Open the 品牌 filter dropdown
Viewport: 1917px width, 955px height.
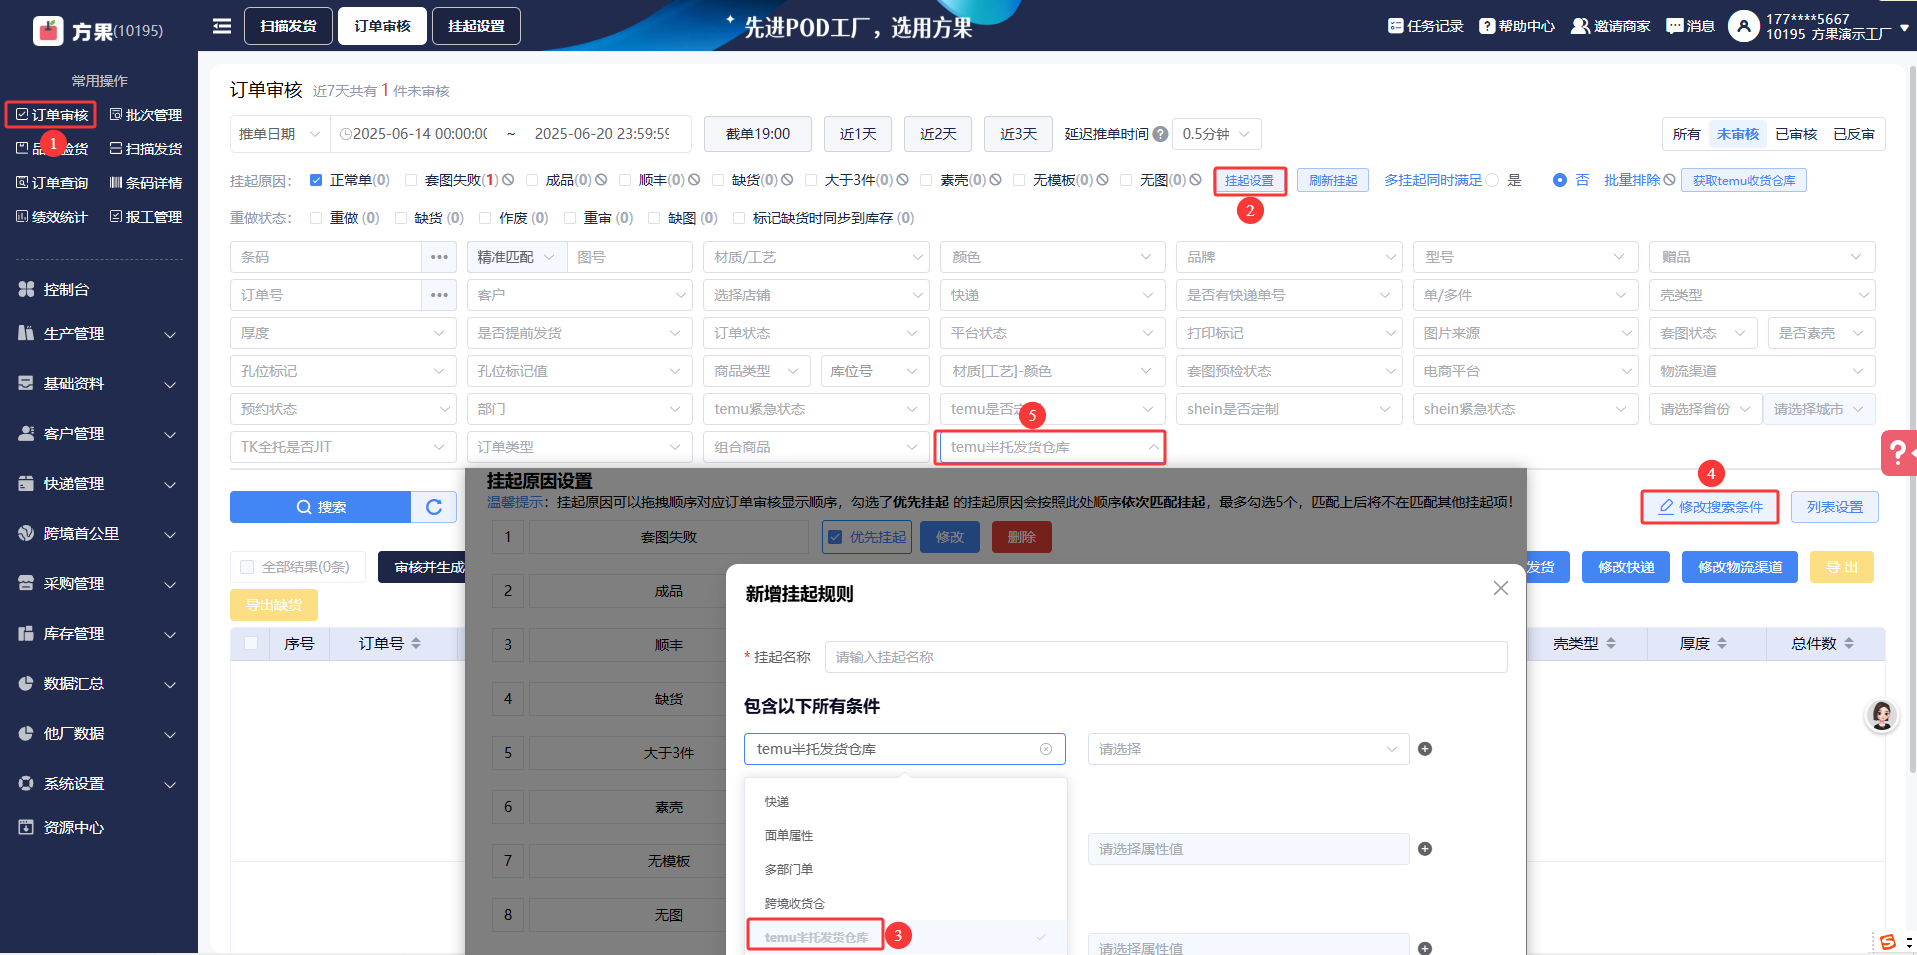pyautogui.click(x=1289, y=257)
